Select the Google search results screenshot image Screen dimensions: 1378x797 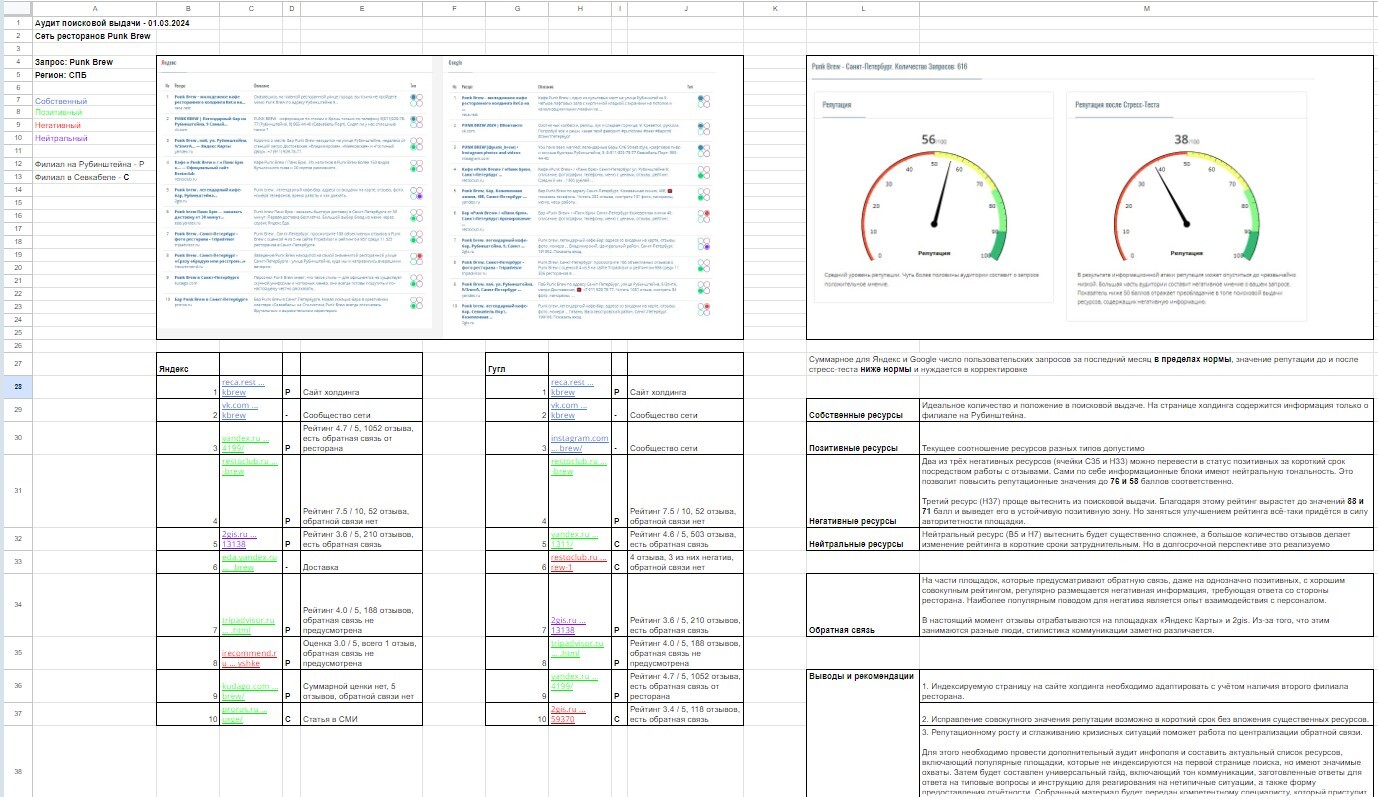coord(591,197)
